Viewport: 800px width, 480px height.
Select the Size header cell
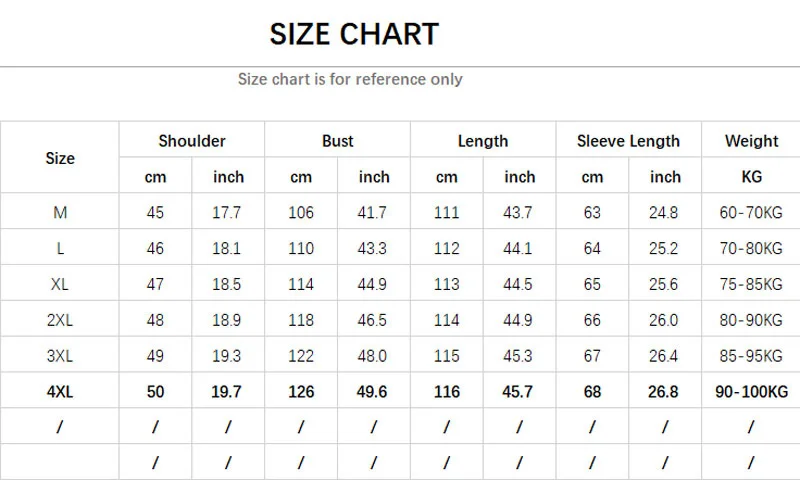60,158
